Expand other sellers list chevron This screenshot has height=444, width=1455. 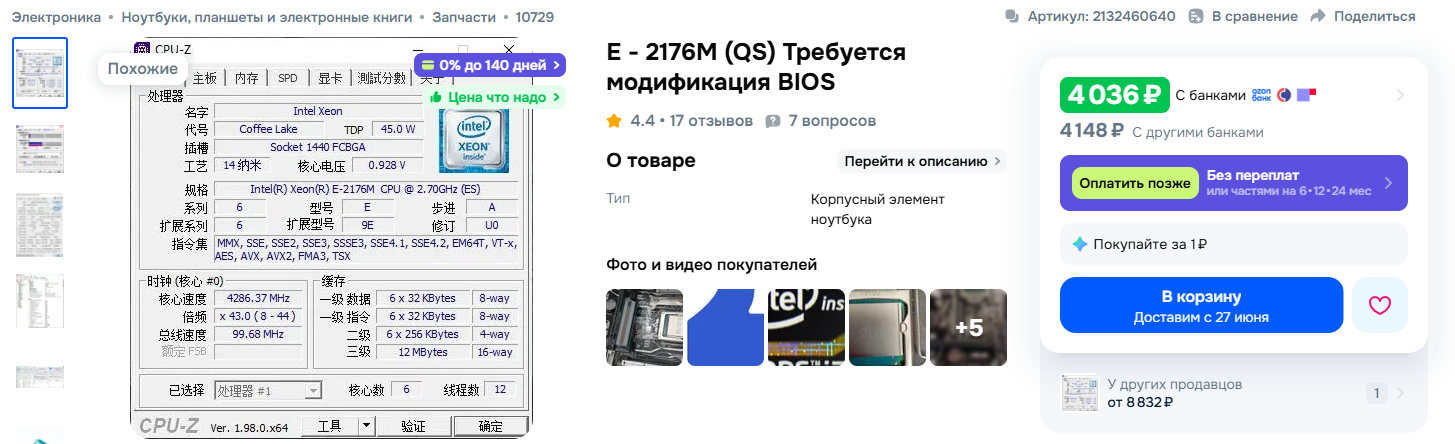pyautogui.click(x=1400, y=393)
